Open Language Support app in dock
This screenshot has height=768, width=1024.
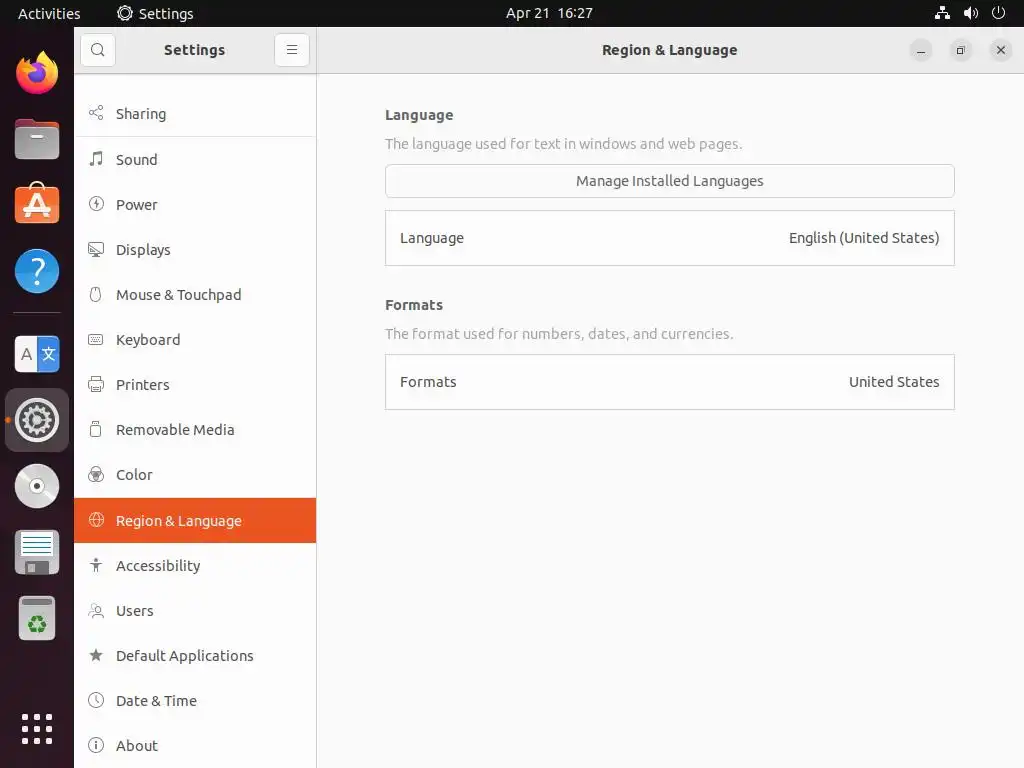pyautogui.click(x=37, y=354)
